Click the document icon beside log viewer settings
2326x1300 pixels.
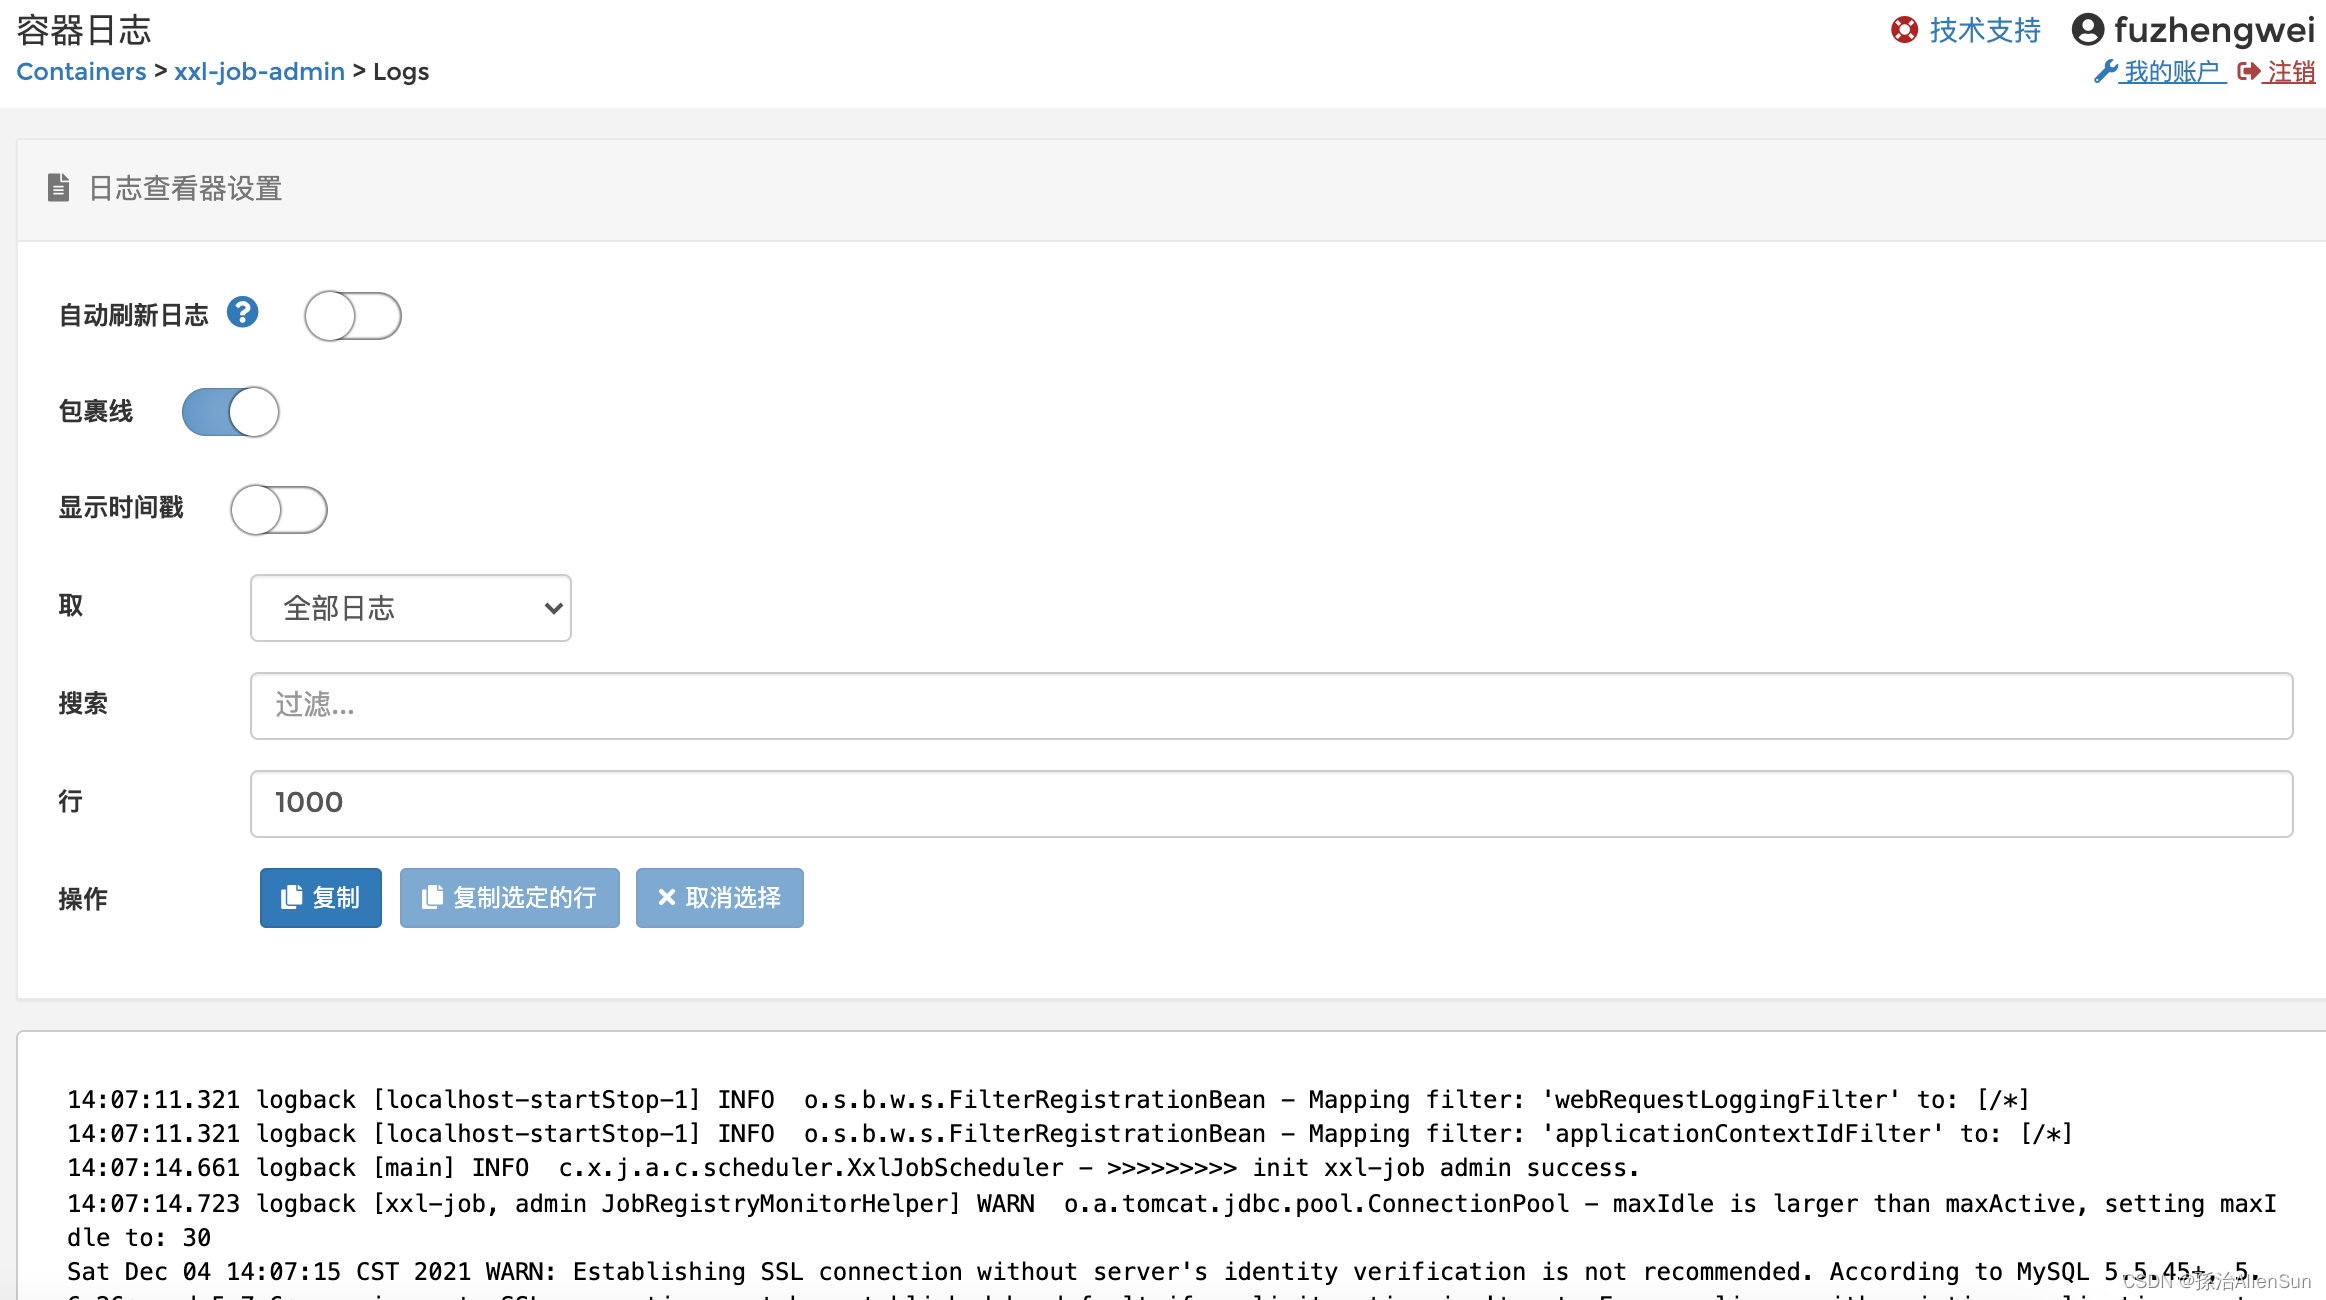[x=58, y=188]
